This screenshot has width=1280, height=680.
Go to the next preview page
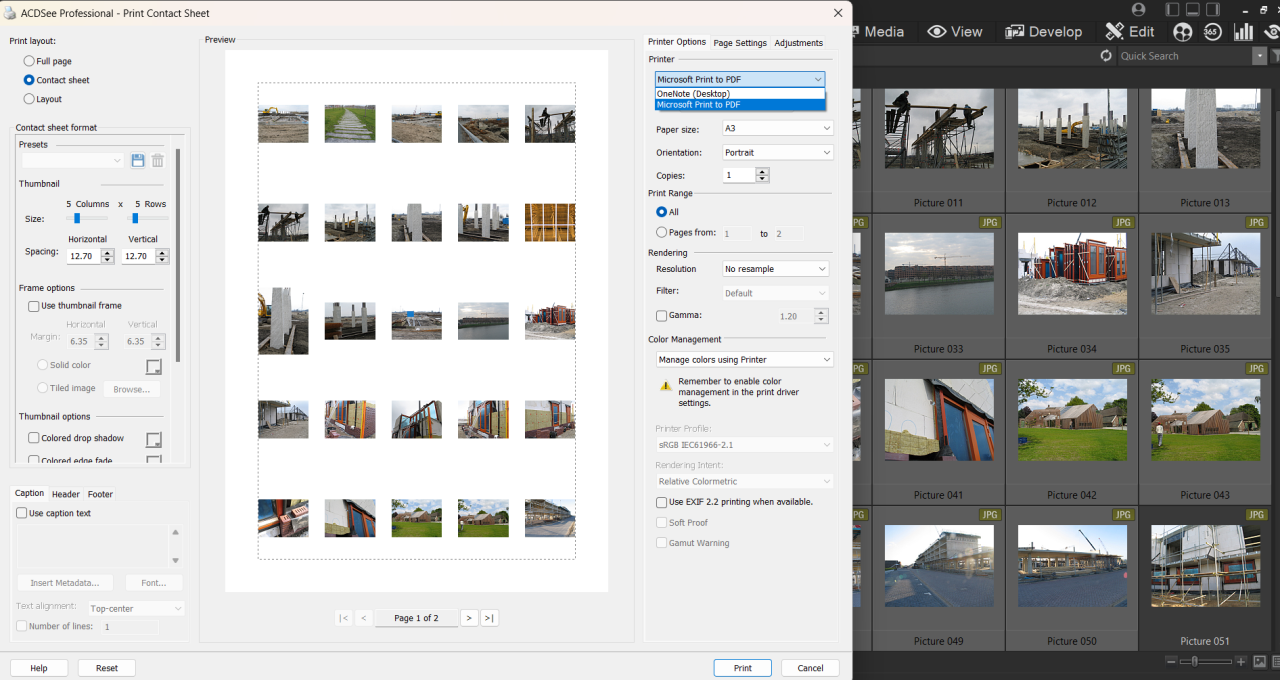(x=469, y=618)
